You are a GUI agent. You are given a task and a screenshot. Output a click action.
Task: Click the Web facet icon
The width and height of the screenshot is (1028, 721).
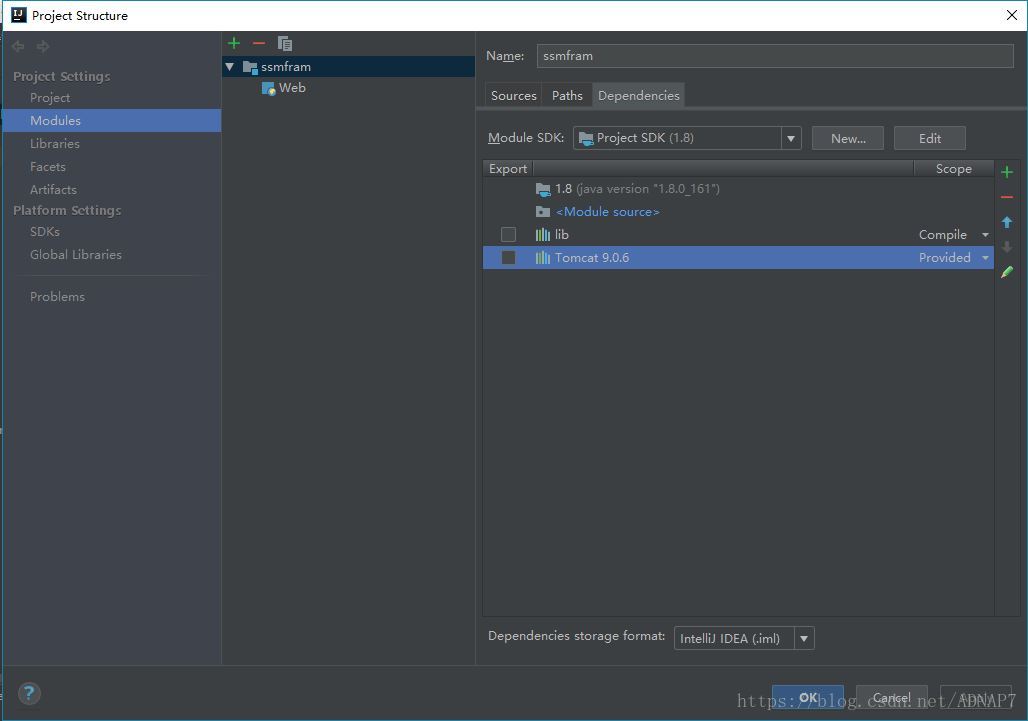[269, 88]
